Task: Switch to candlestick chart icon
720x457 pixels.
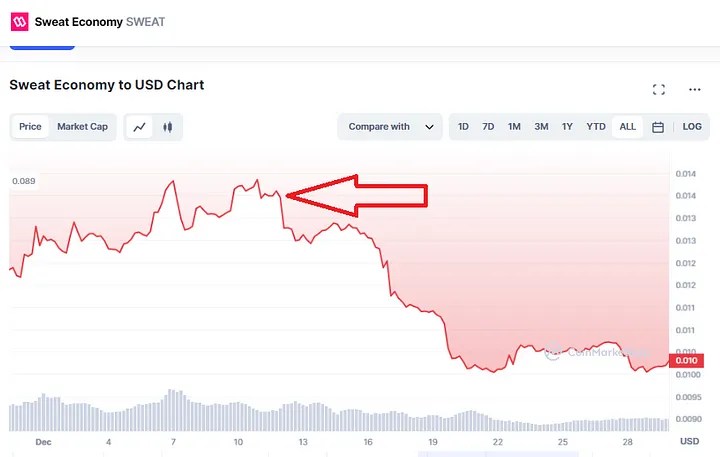Action: [168, 127]
